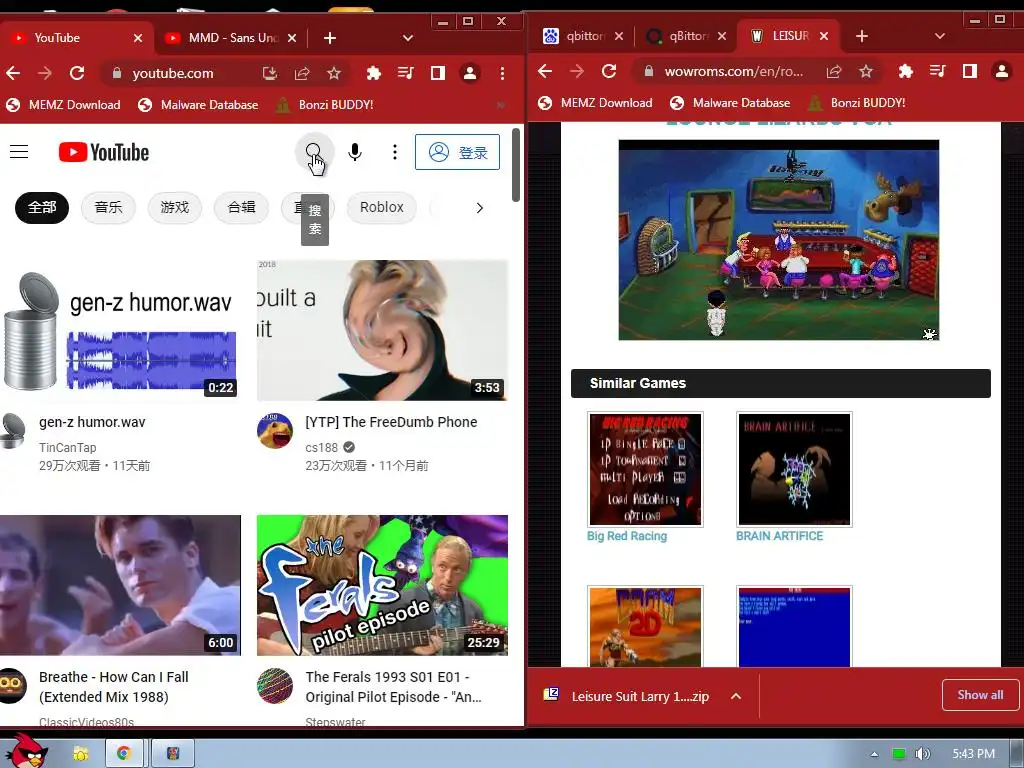Click Bonzi BUDDY! bookmark in YouTube window
Screen dimensions: 1024x768
325,104
